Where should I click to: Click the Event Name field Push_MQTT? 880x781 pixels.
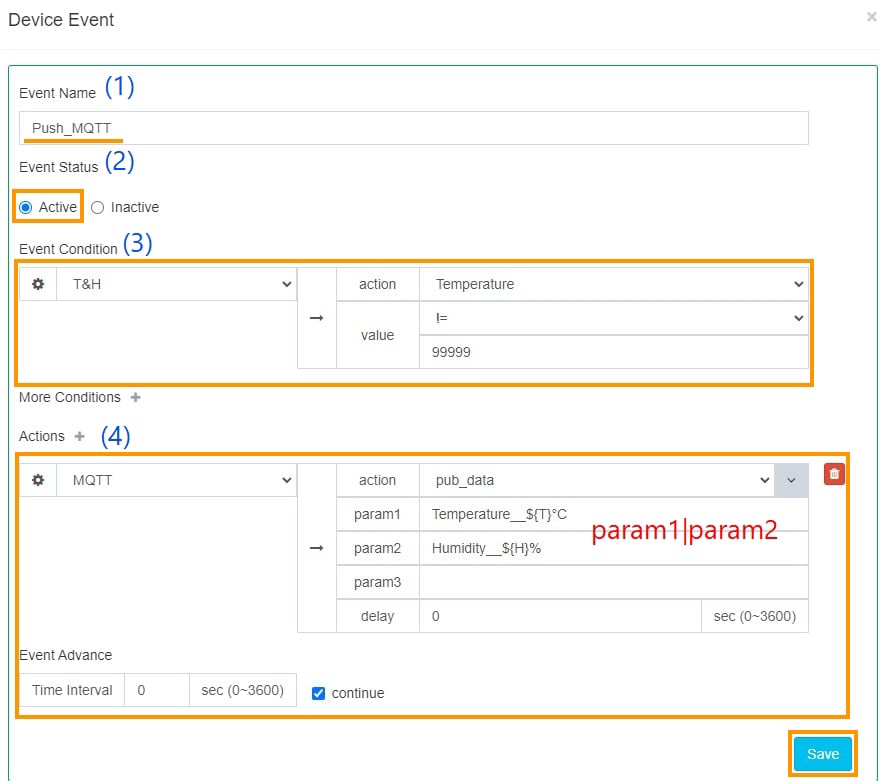point(413,128)
